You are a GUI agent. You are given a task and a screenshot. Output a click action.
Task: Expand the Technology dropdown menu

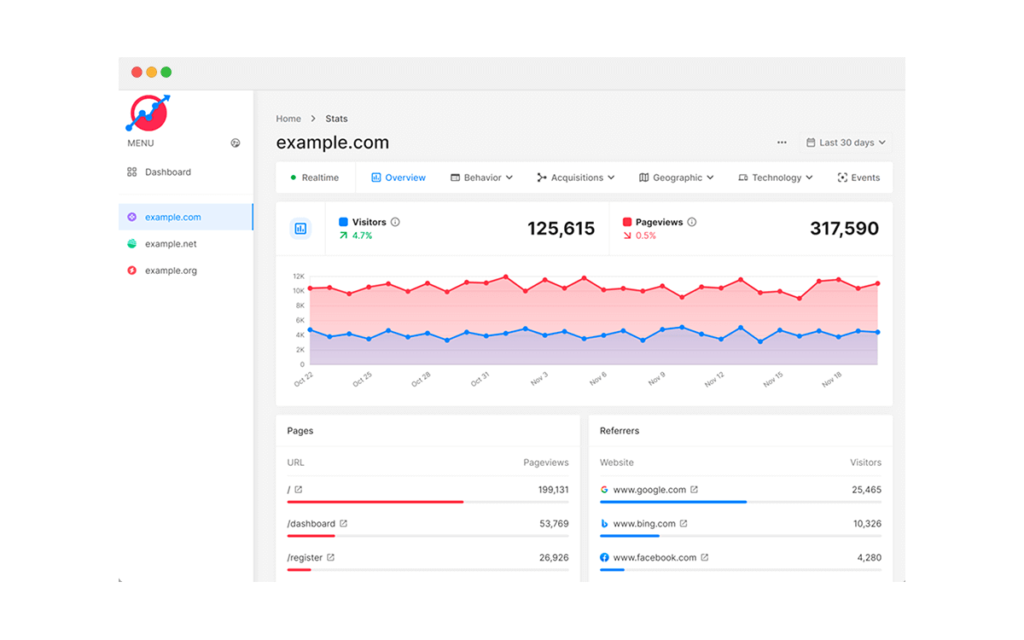tap(776, 178)
